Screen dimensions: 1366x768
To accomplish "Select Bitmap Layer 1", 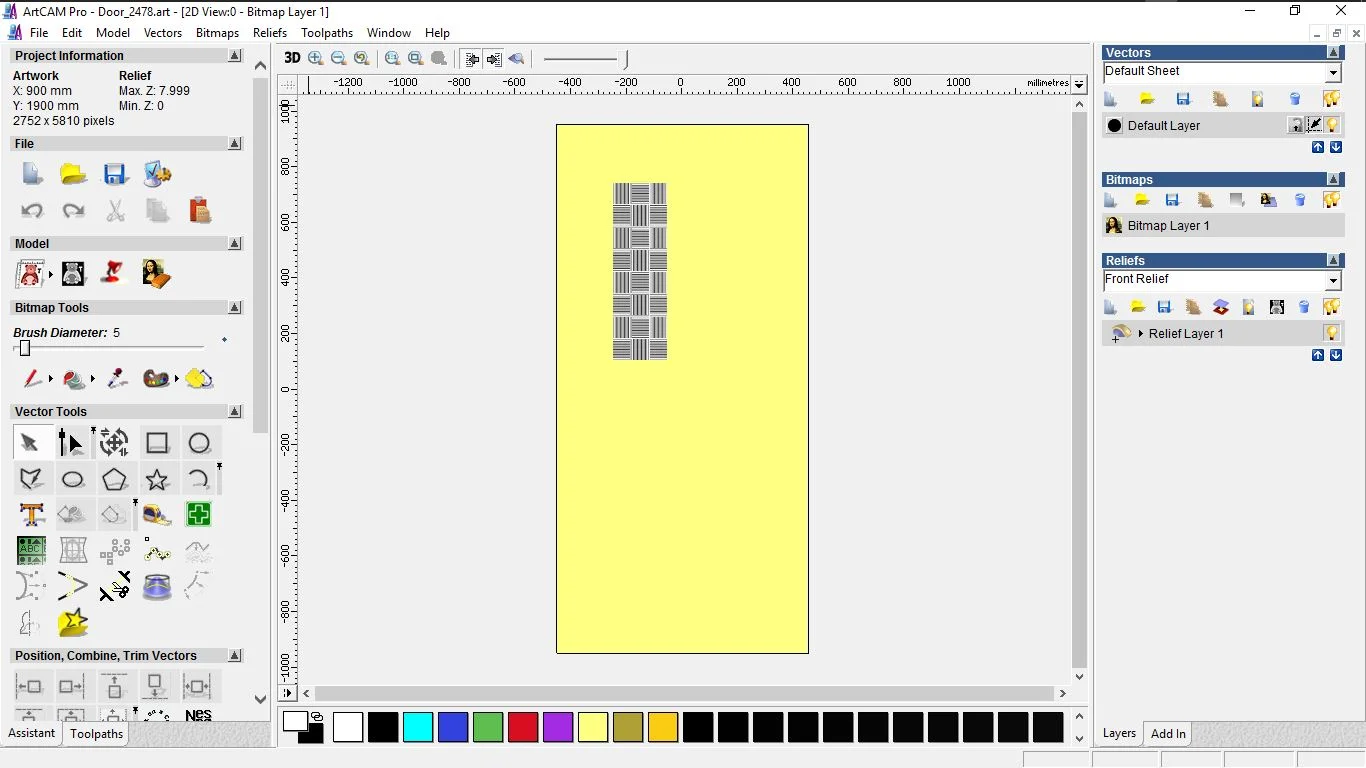I will pyautogui.click(x=1168, y=226).
